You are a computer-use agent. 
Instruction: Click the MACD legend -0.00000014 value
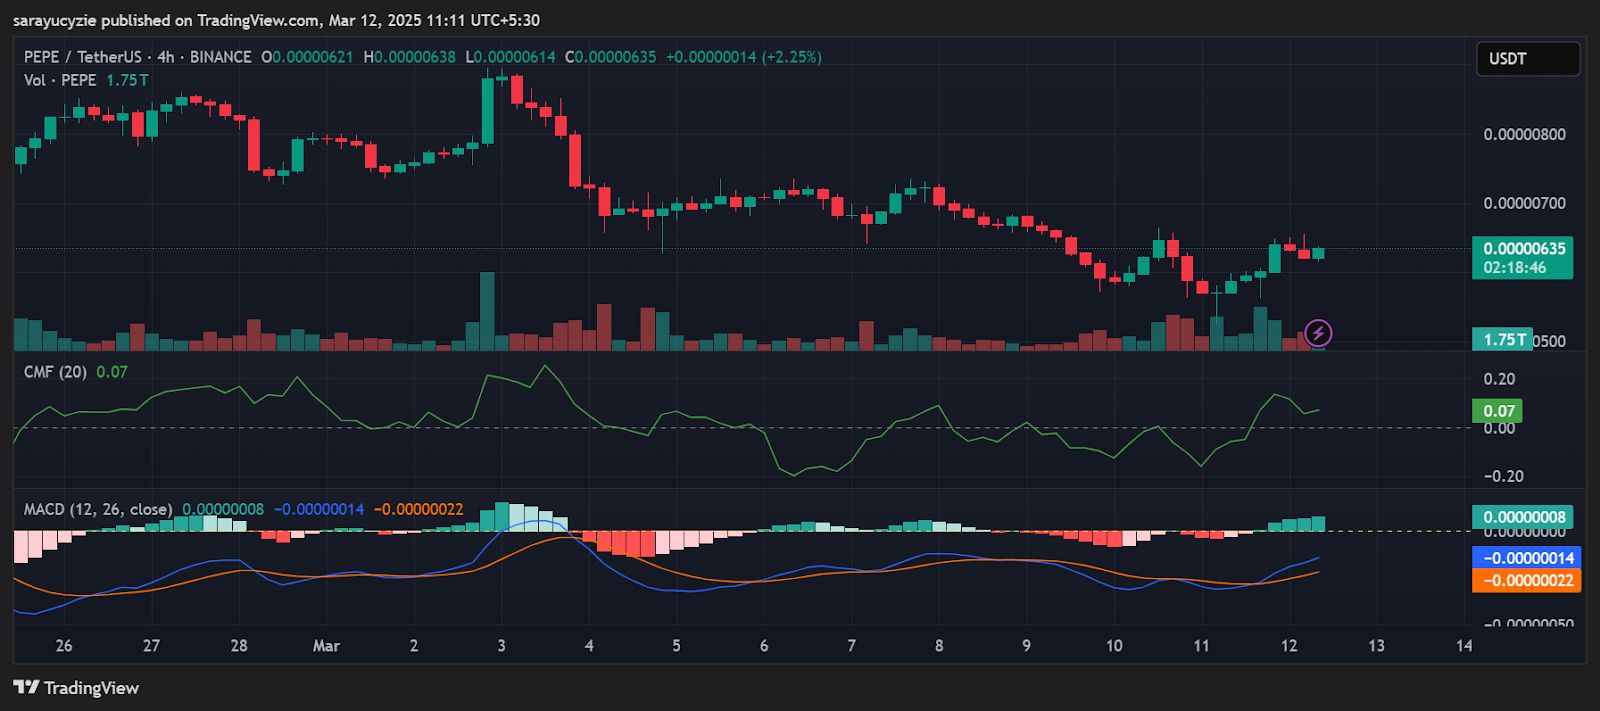[319, 510]
